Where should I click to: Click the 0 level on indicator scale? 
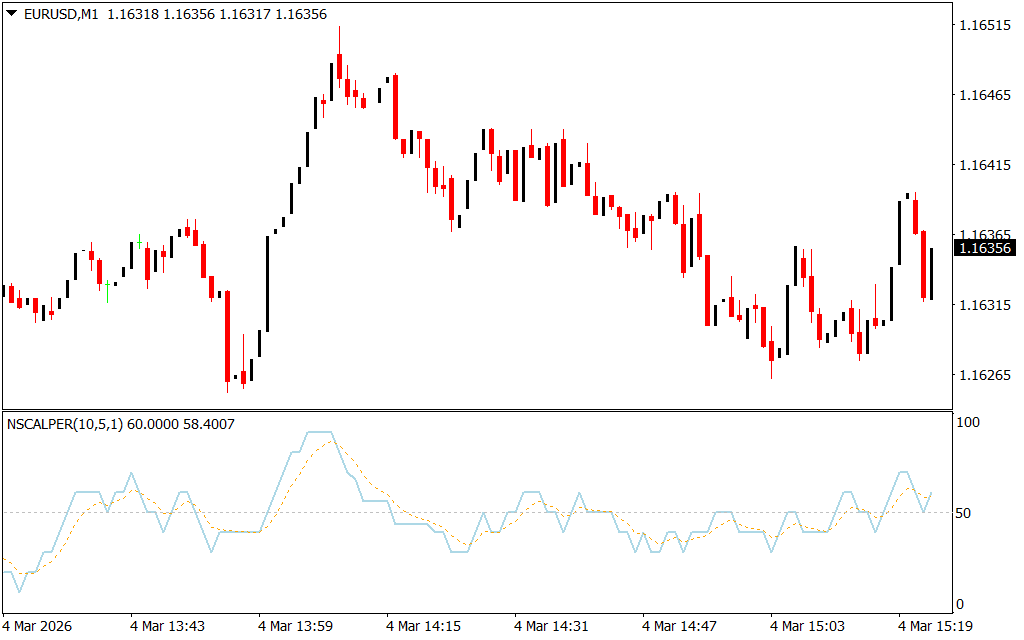[x=961, y=604]
